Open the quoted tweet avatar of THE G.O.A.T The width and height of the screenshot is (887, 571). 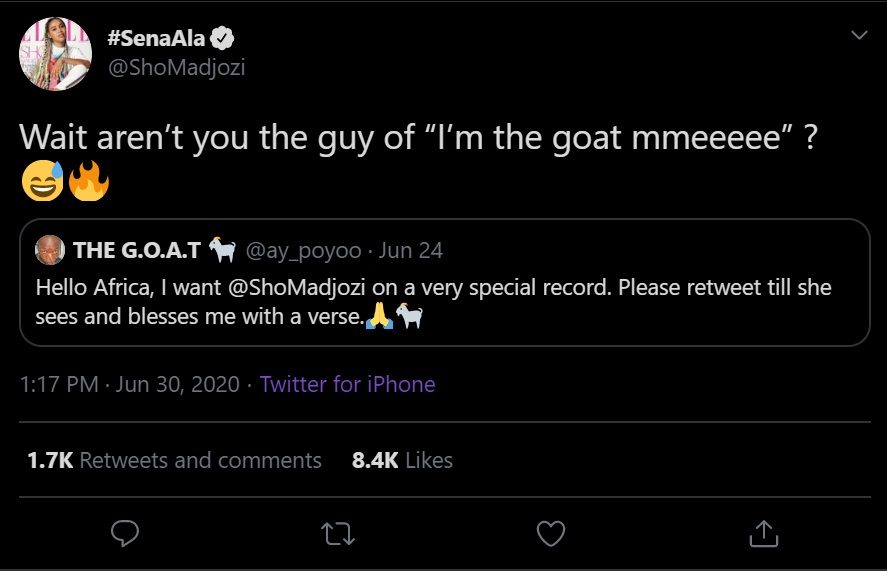pyautogui.click(x=50, y=250)
